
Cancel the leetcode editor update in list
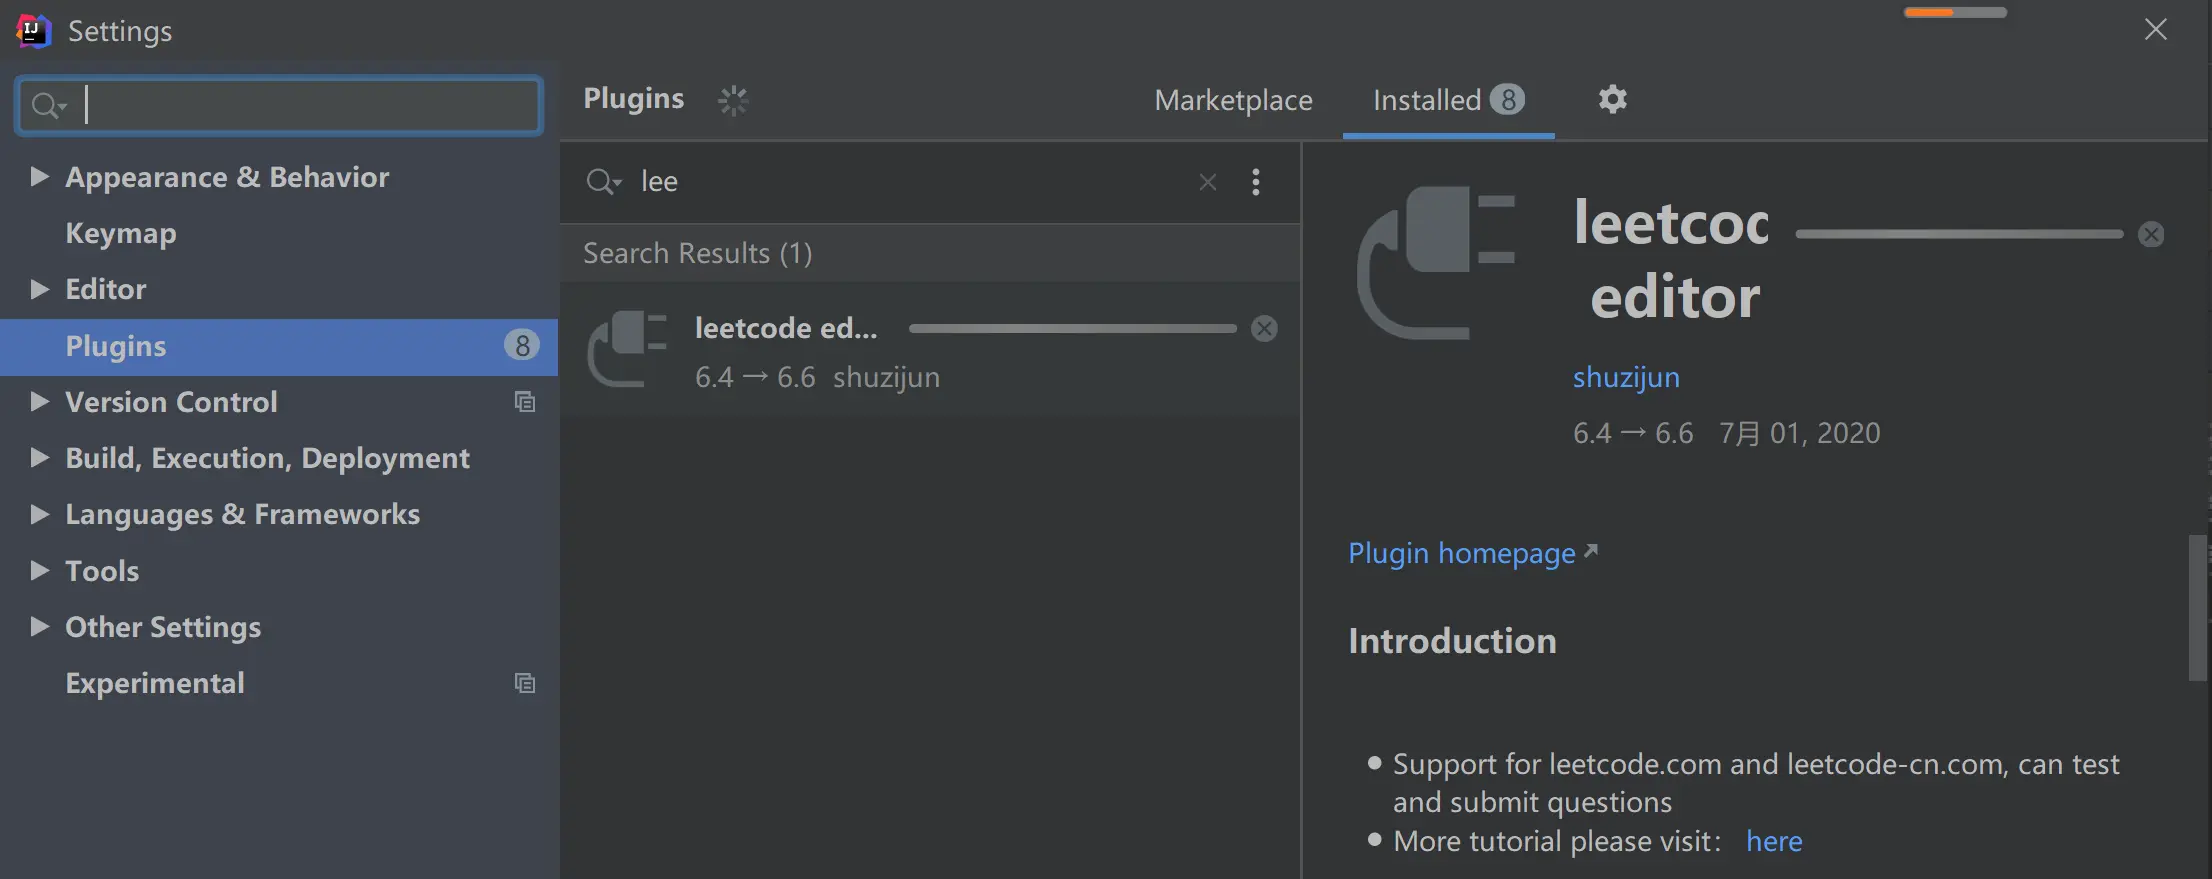point(1264,329)
